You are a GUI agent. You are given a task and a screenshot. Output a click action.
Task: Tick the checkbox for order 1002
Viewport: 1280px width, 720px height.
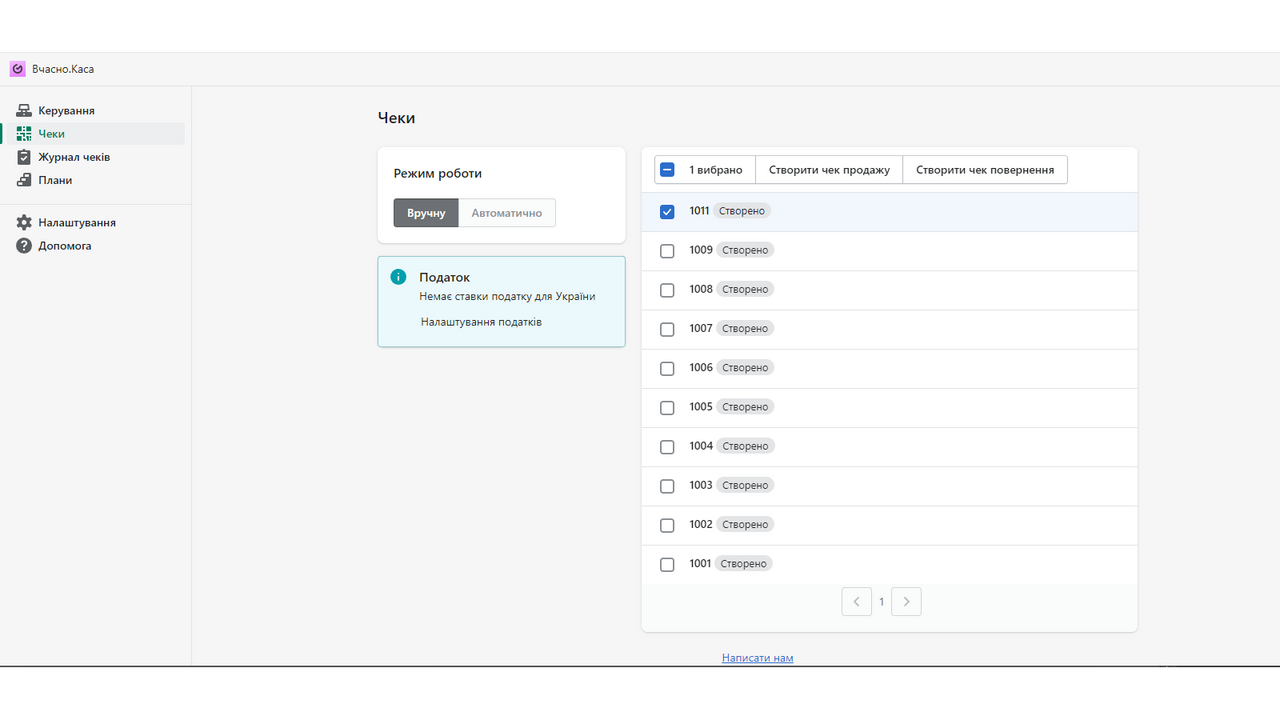click(x=667, y=526)
